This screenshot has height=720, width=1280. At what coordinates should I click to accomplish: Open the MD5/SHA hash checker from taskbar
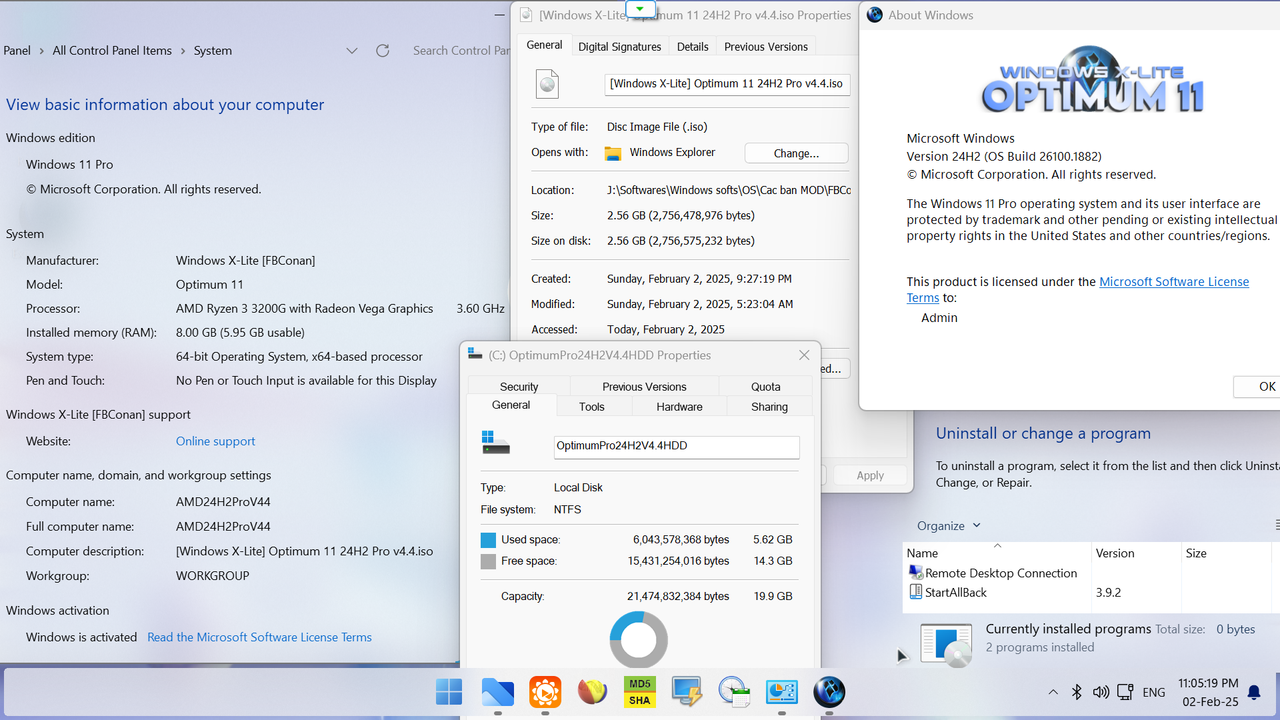(x=639, y=691)
